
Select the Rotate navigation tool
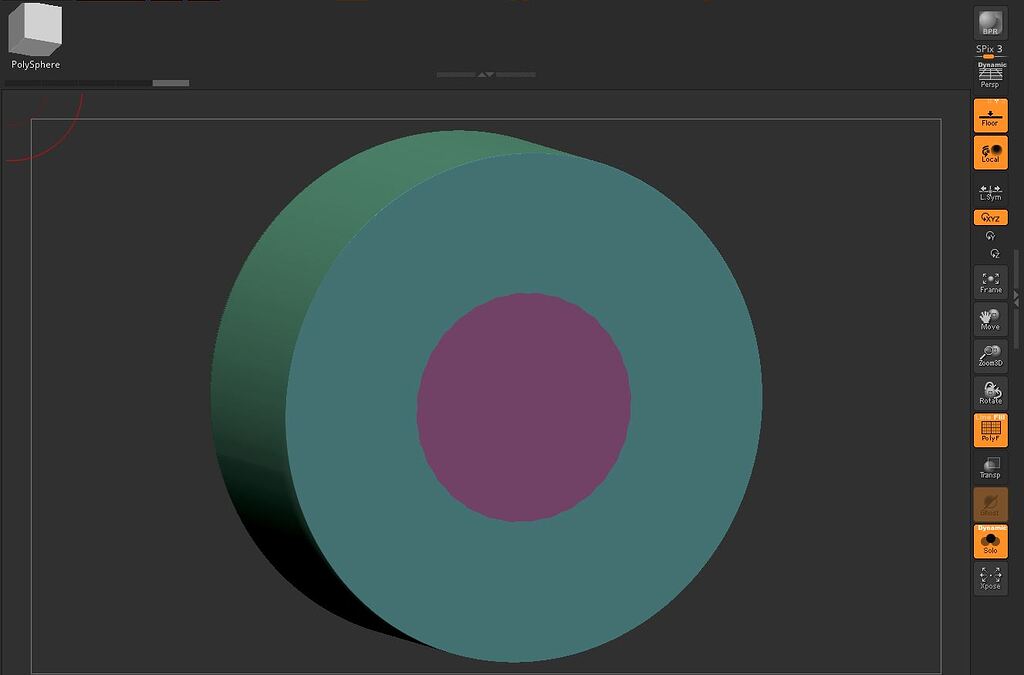pos(990,391)
